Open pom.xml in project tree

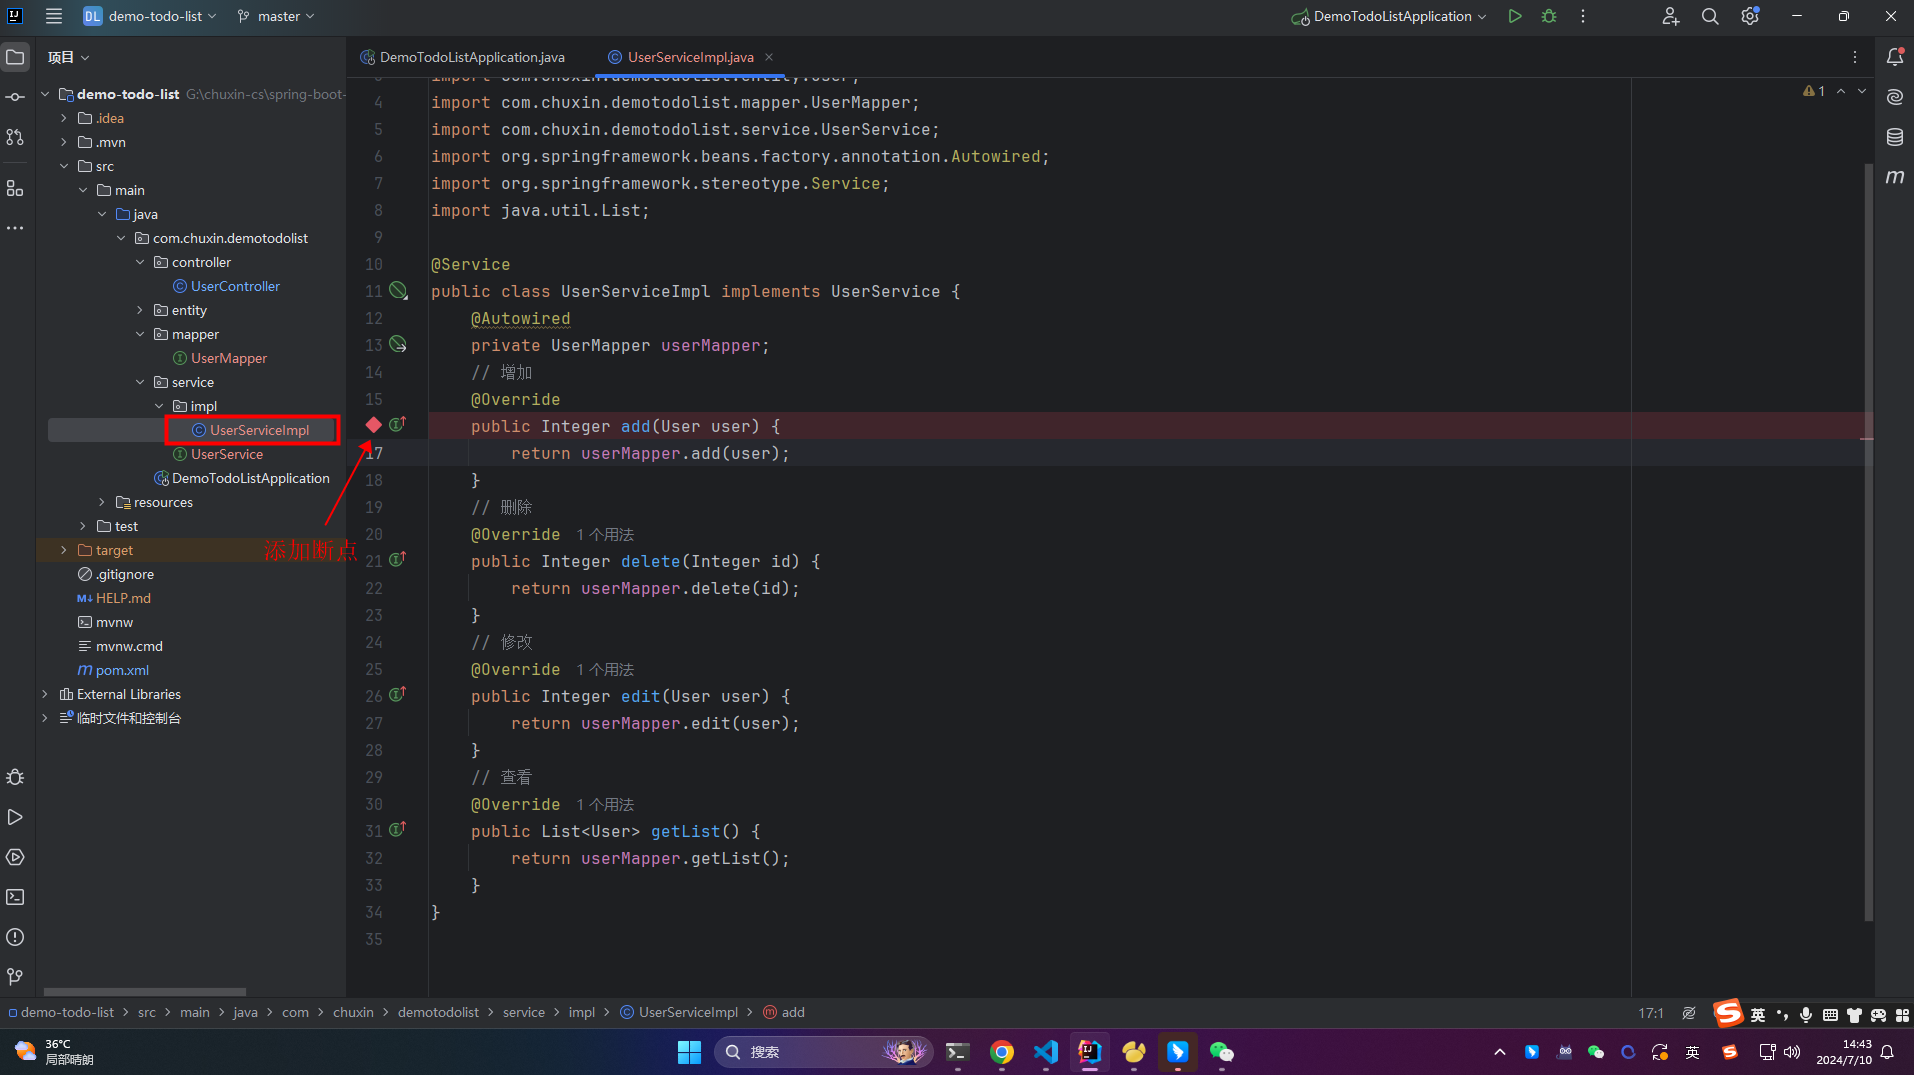pyautogui.click(x=114, y=670)
